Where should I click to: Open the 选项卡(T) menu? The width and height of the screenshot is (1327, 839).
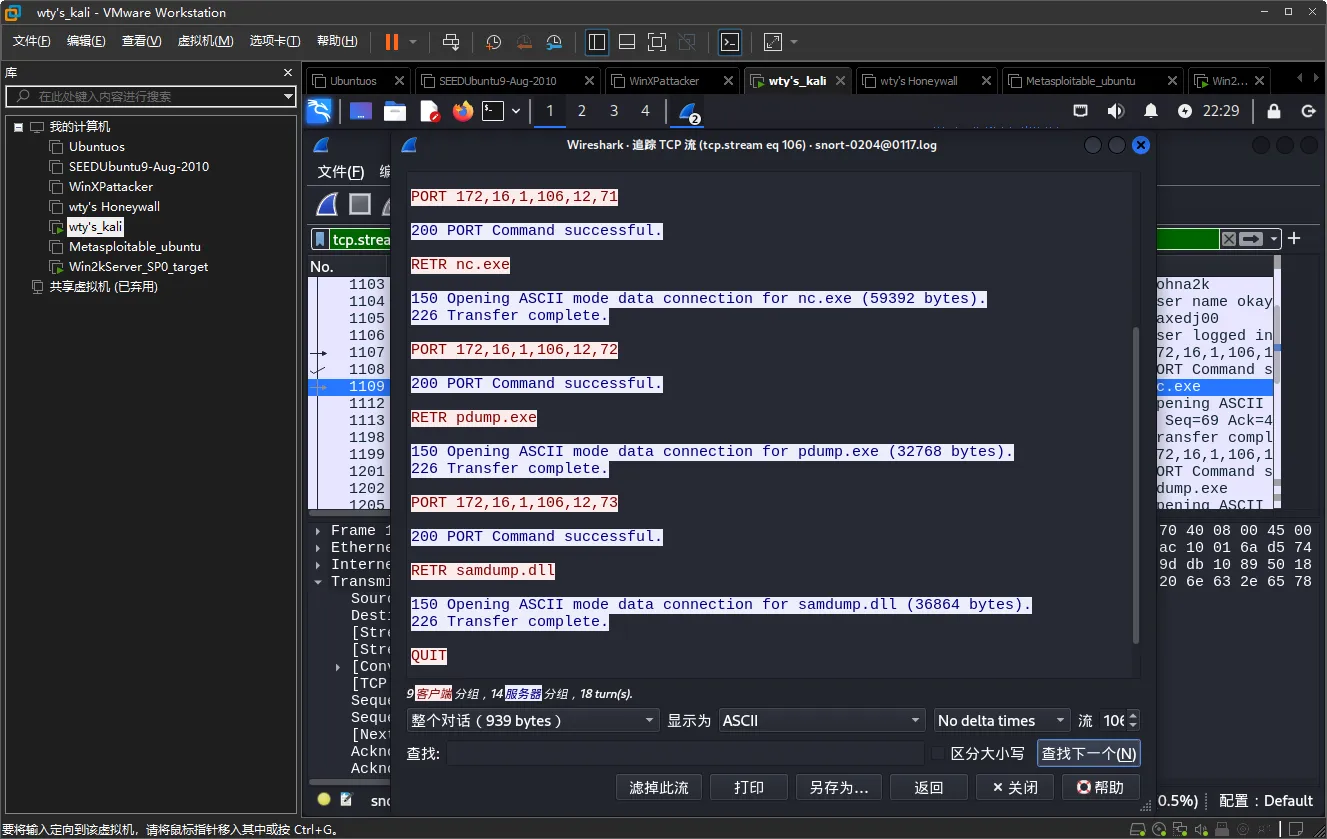[x=275, y=41]
